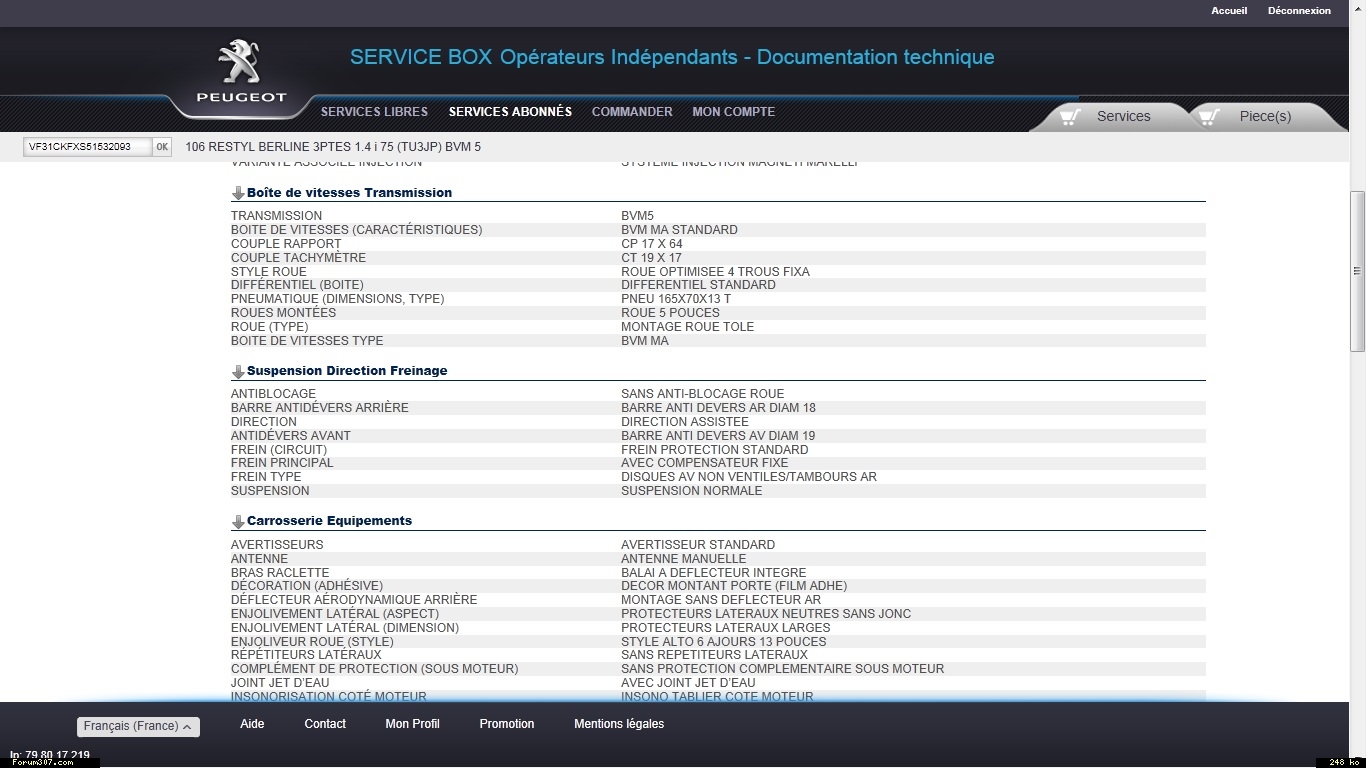Screen dimensions: 1366x768
Task: Collapse the Carrosserie Equipements section arrow
Action: (238, 521)
